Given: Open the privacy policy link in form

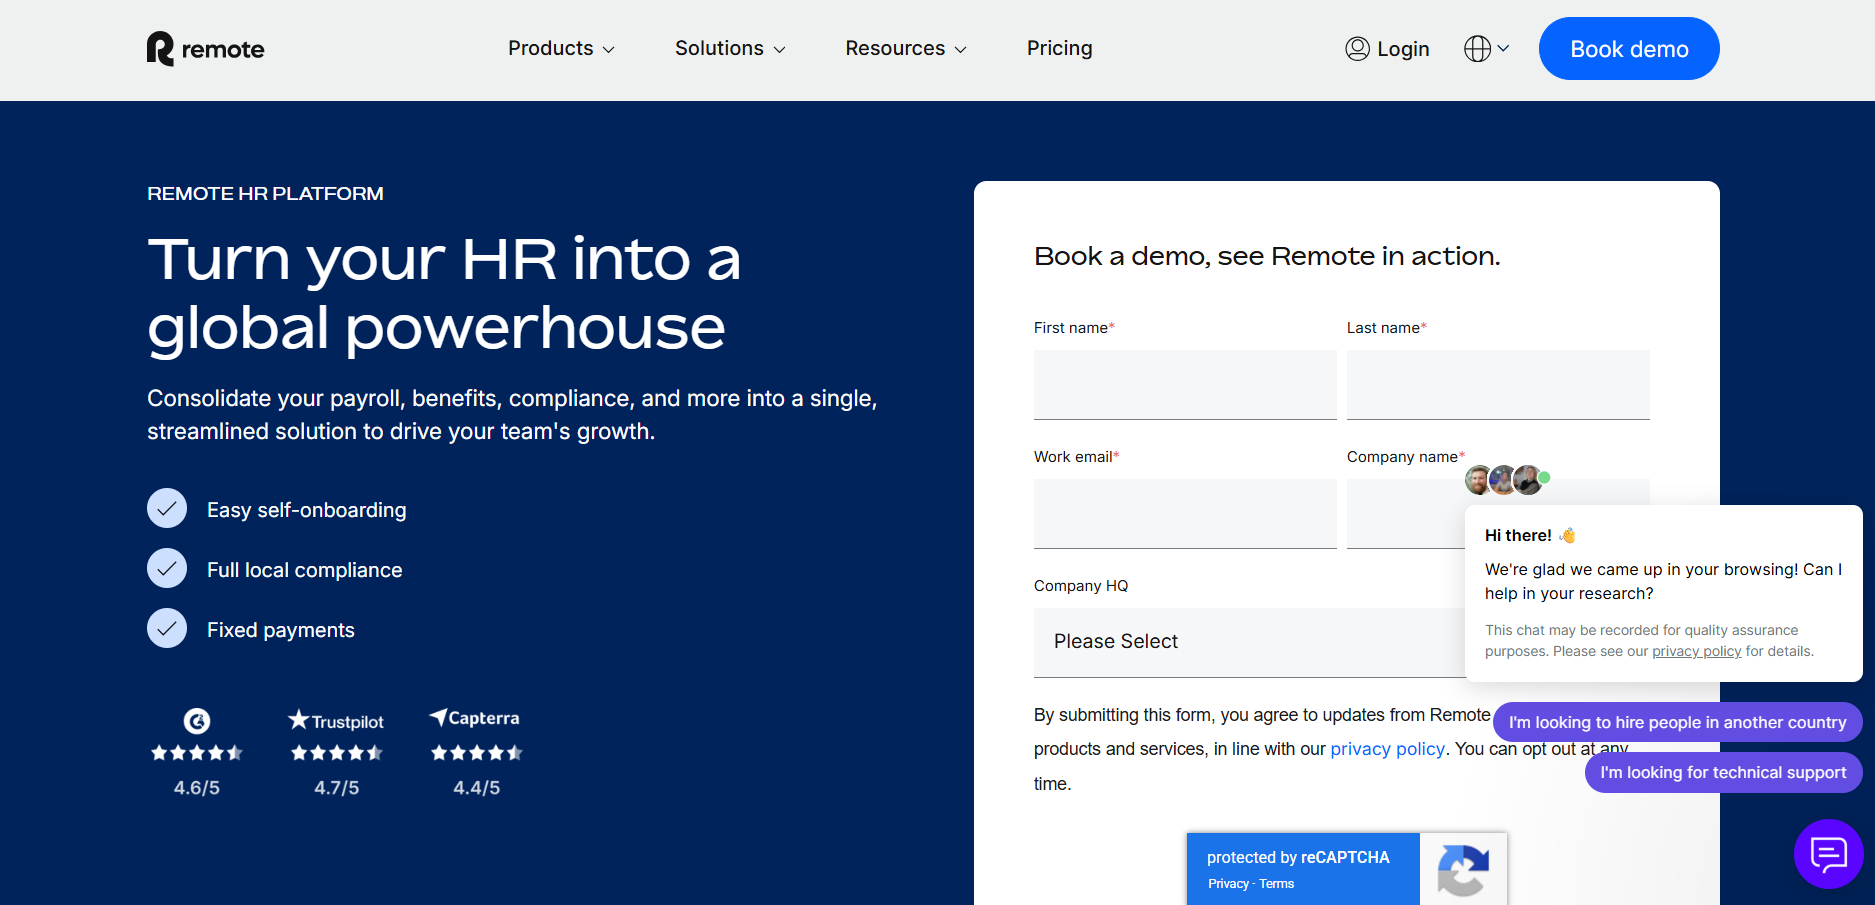Looking at the screenshot, I should click(1387, 749).
